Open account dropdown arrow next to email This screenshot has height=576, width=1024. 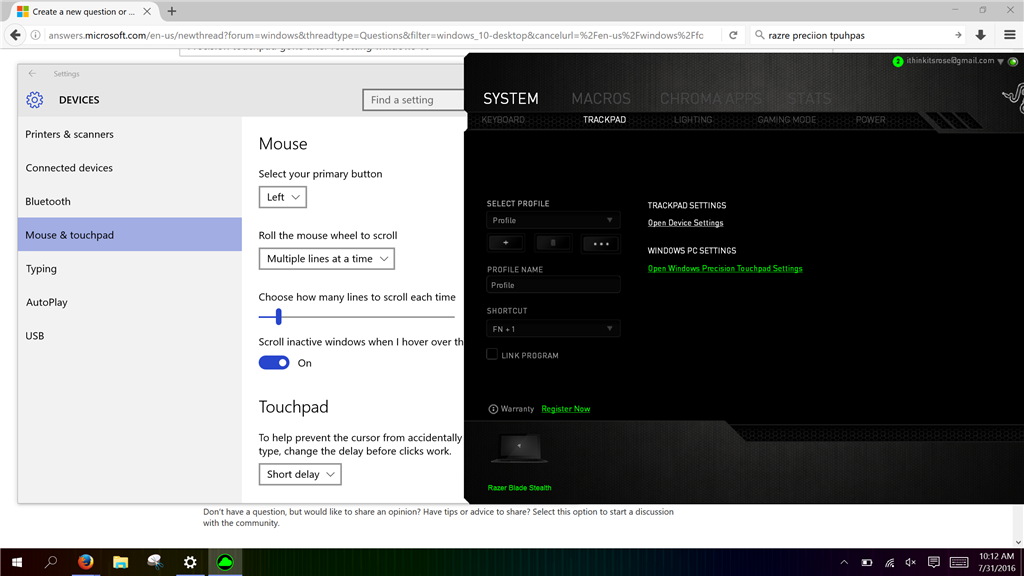click(1000, 61)
